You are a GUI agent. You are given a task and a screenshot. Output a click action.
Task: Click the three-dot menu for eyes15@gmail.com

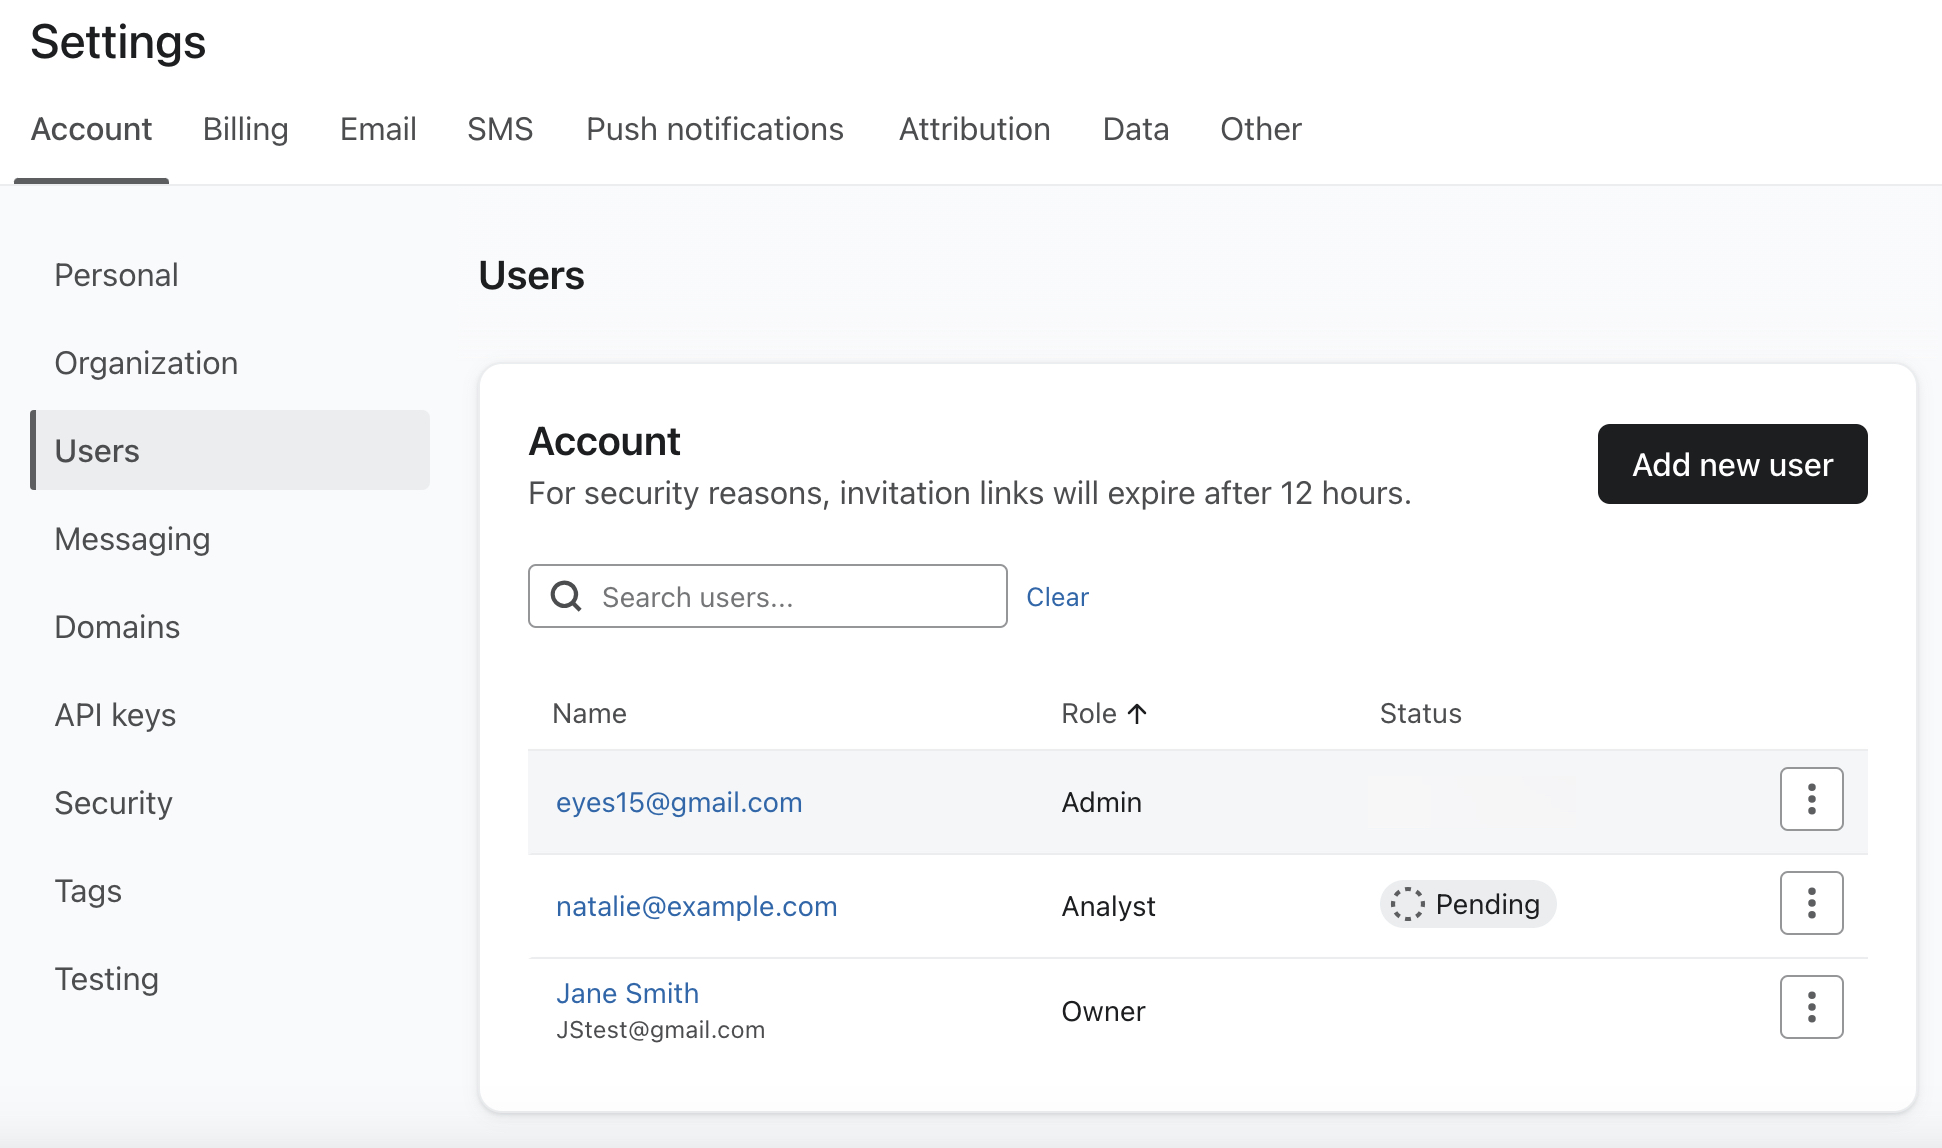1812,800
